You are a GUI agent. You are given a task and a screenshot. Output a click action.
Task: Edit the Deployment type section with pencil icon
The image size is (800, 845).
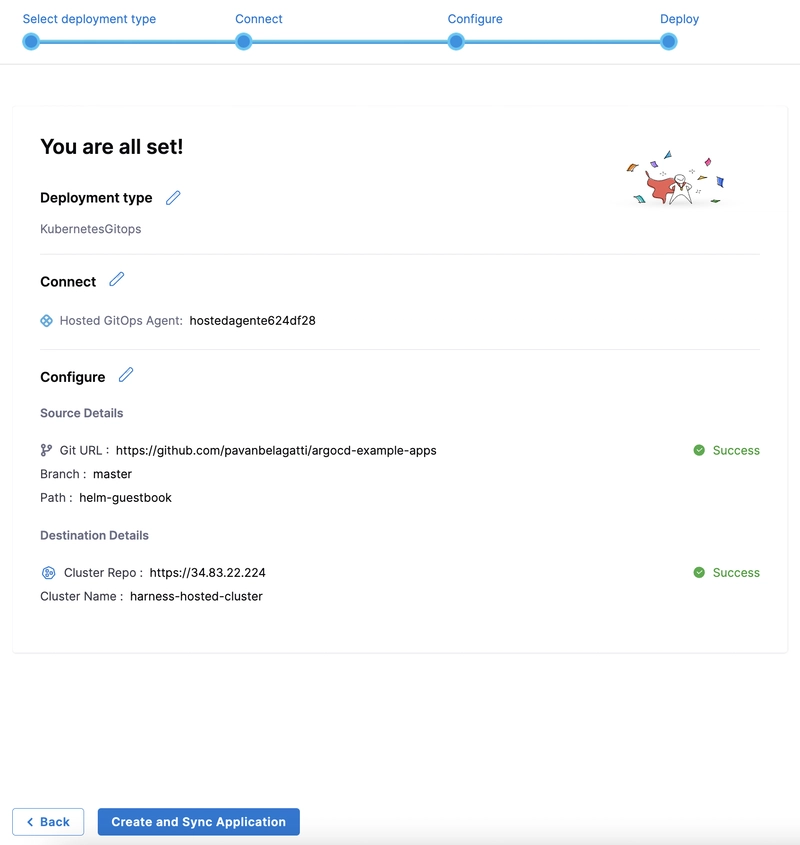pos(173,198)
